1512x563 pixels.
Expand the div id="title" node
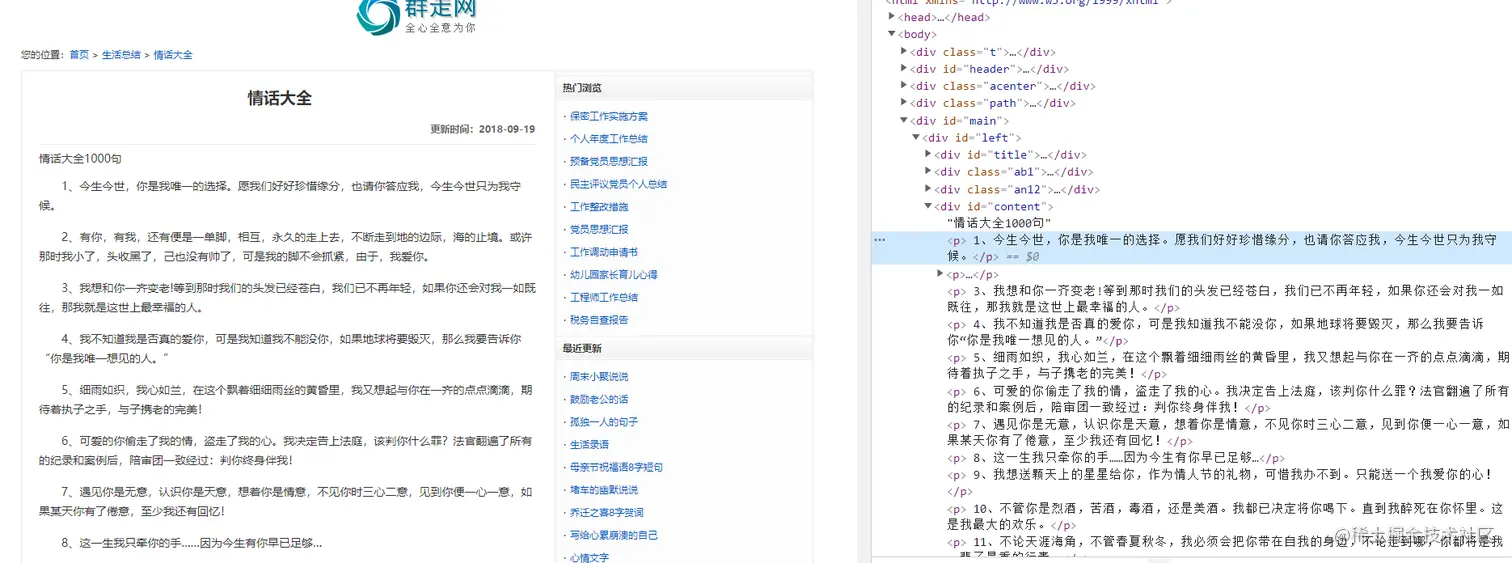pyautogui.click(x=928, y=155)
